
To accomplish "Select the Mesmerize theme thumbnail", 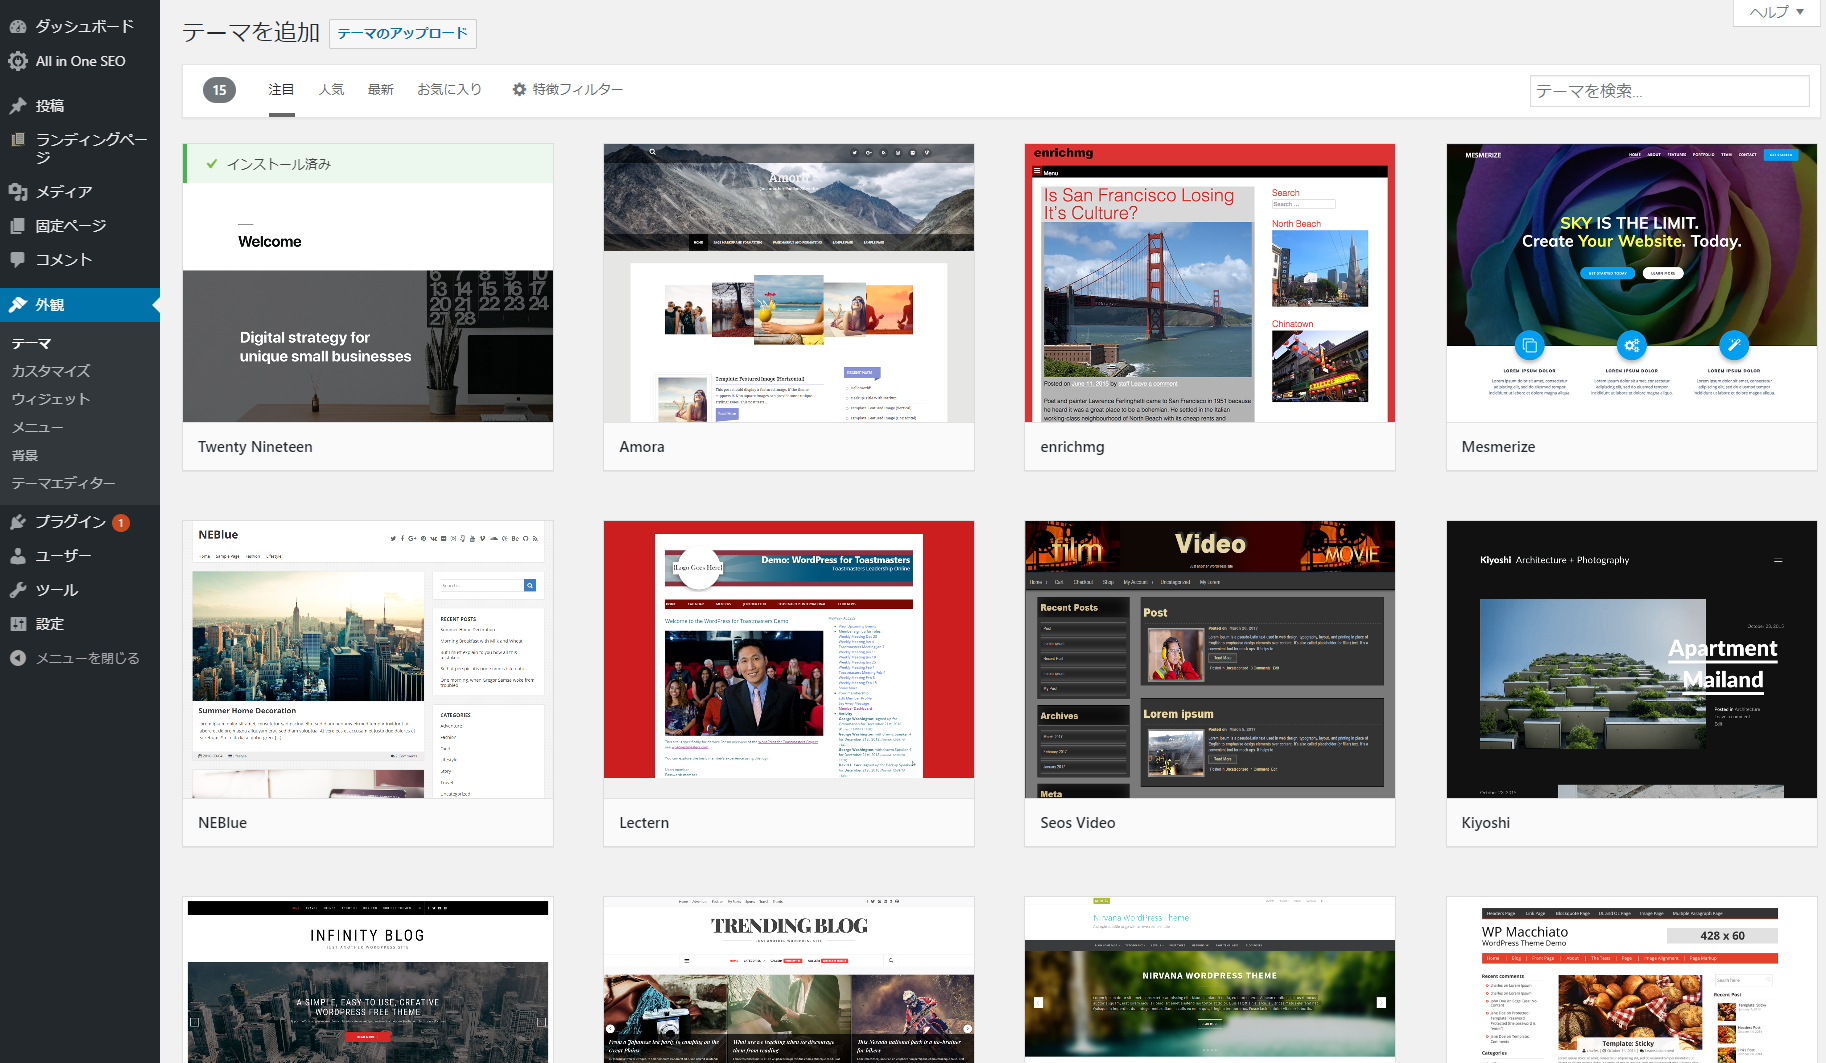I will (x=1630, y=283).
